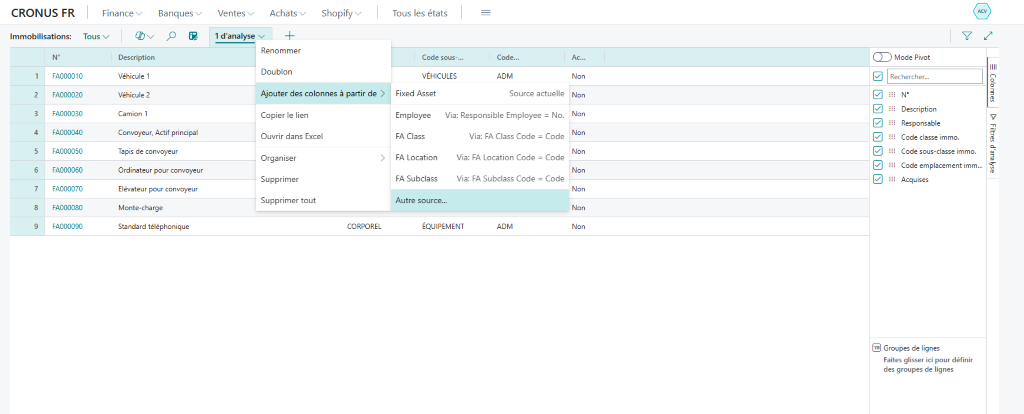Select Autre source... from submenu

pyautogui.click(x=421, y=200)
